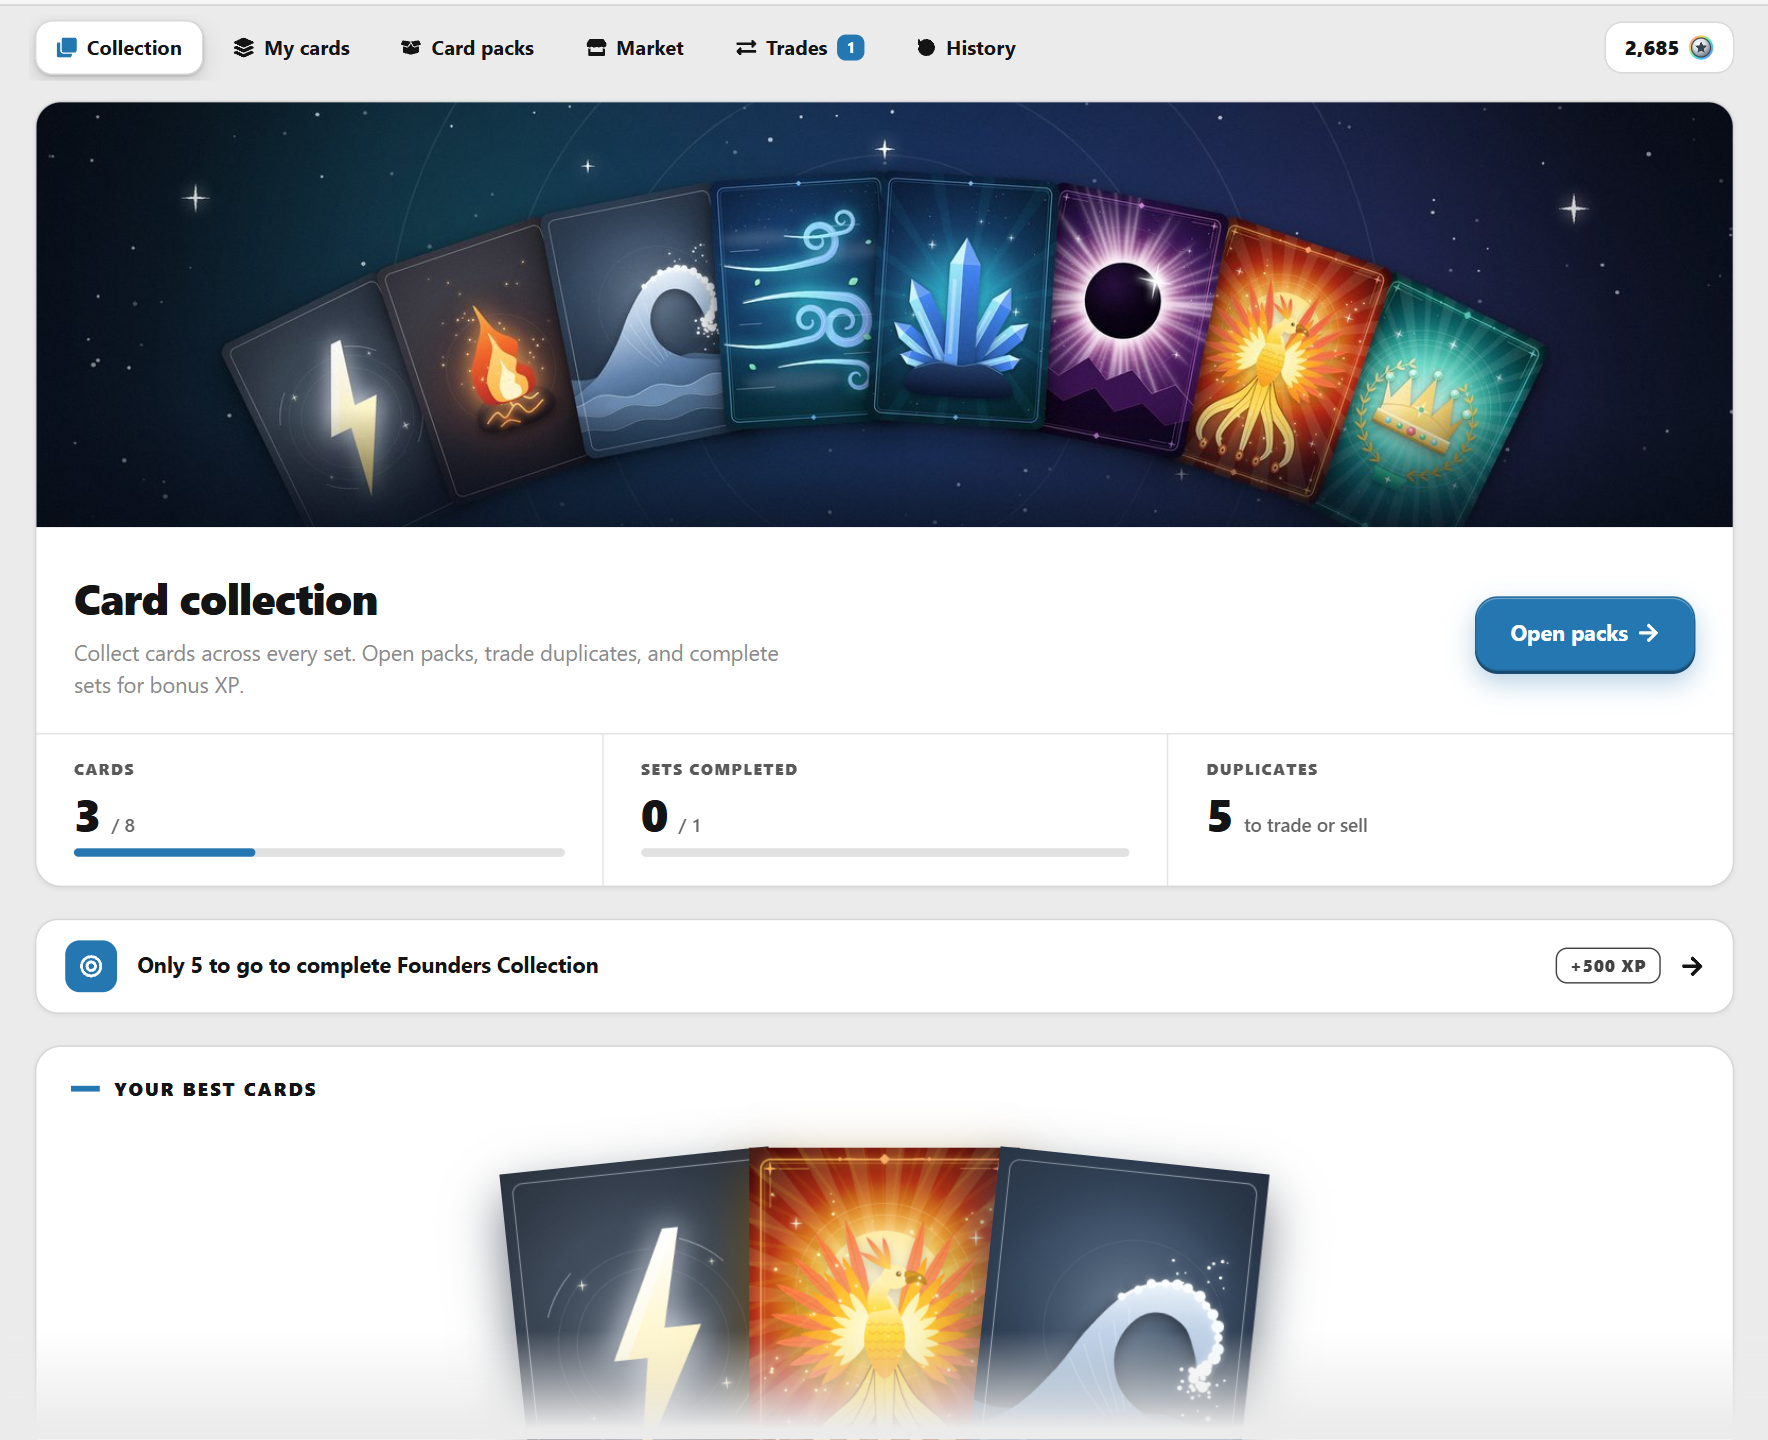
Task: Open the Collection tab
Action: point(119,48)
